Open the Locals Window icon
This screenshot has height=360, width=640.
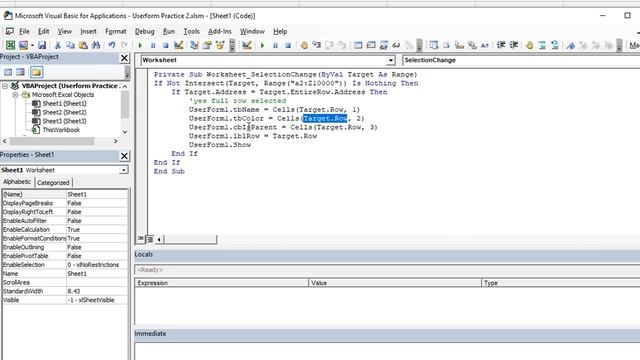coord(358,45)
